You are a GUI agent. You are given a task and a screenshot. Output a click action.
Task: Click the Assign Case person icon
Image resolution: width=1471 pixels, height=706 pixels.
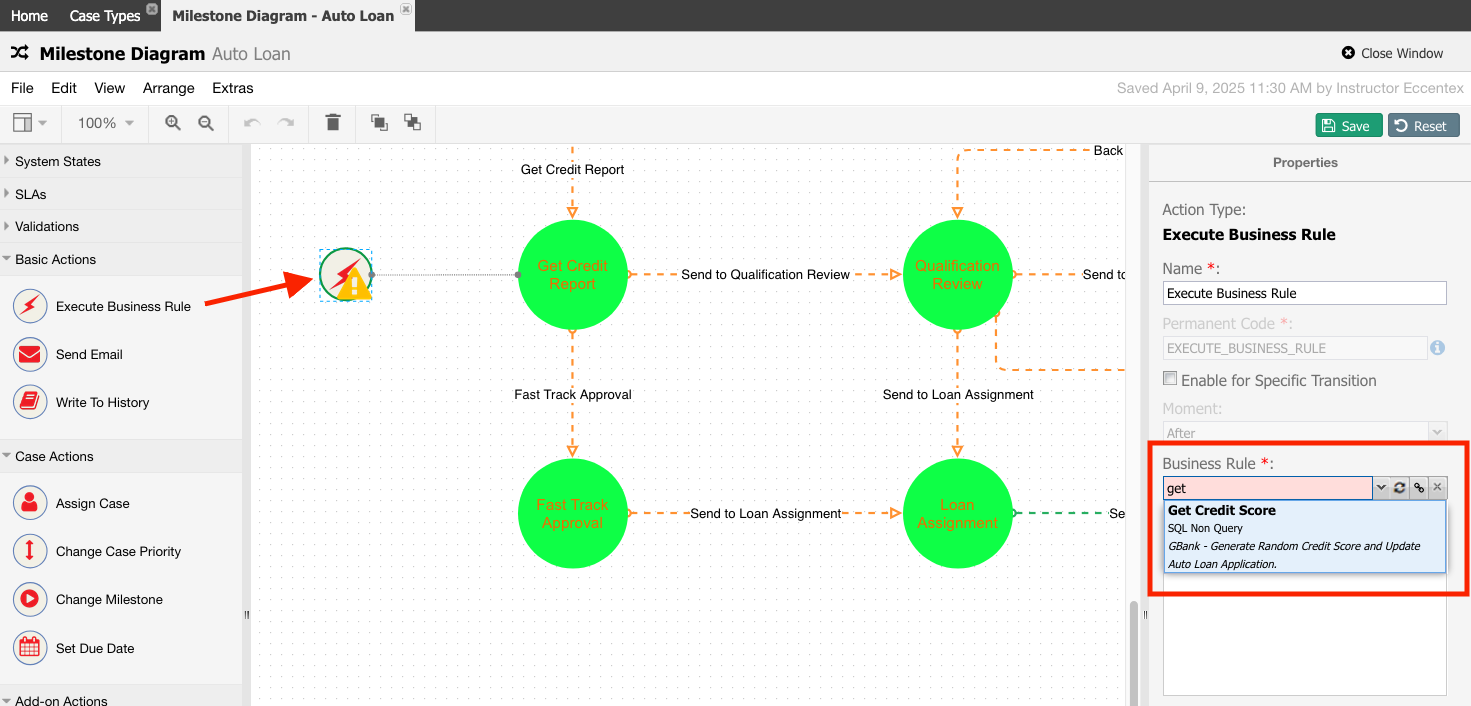click(x=30, y=503)
